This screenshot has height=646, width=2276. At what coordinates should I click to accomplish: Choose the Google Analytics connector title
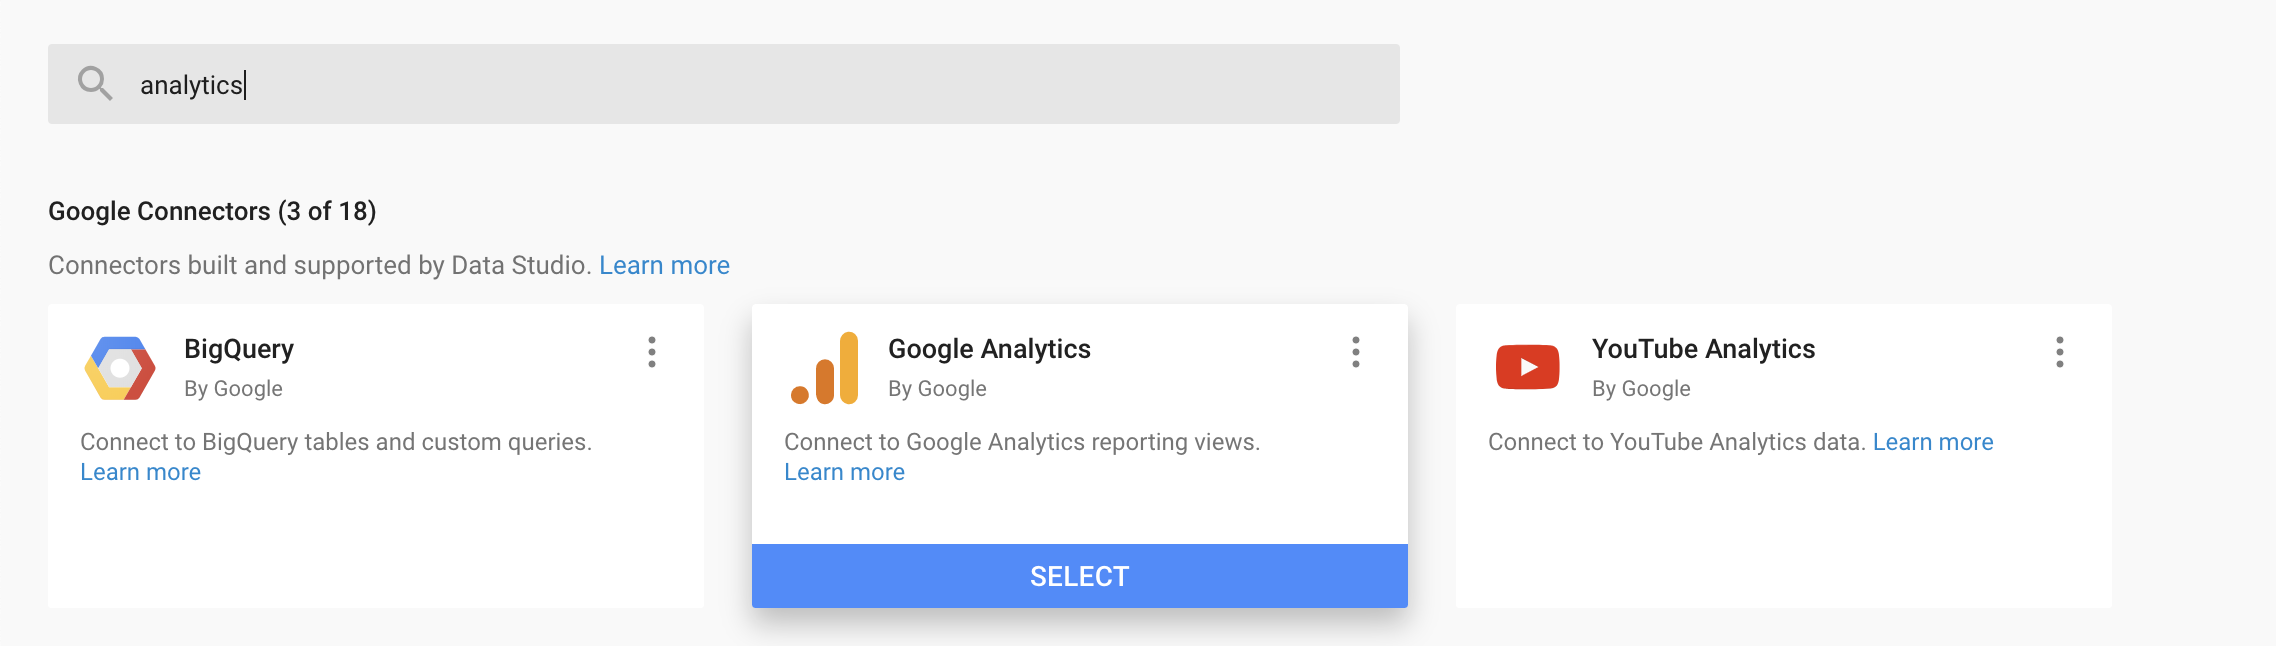point(989,349)
